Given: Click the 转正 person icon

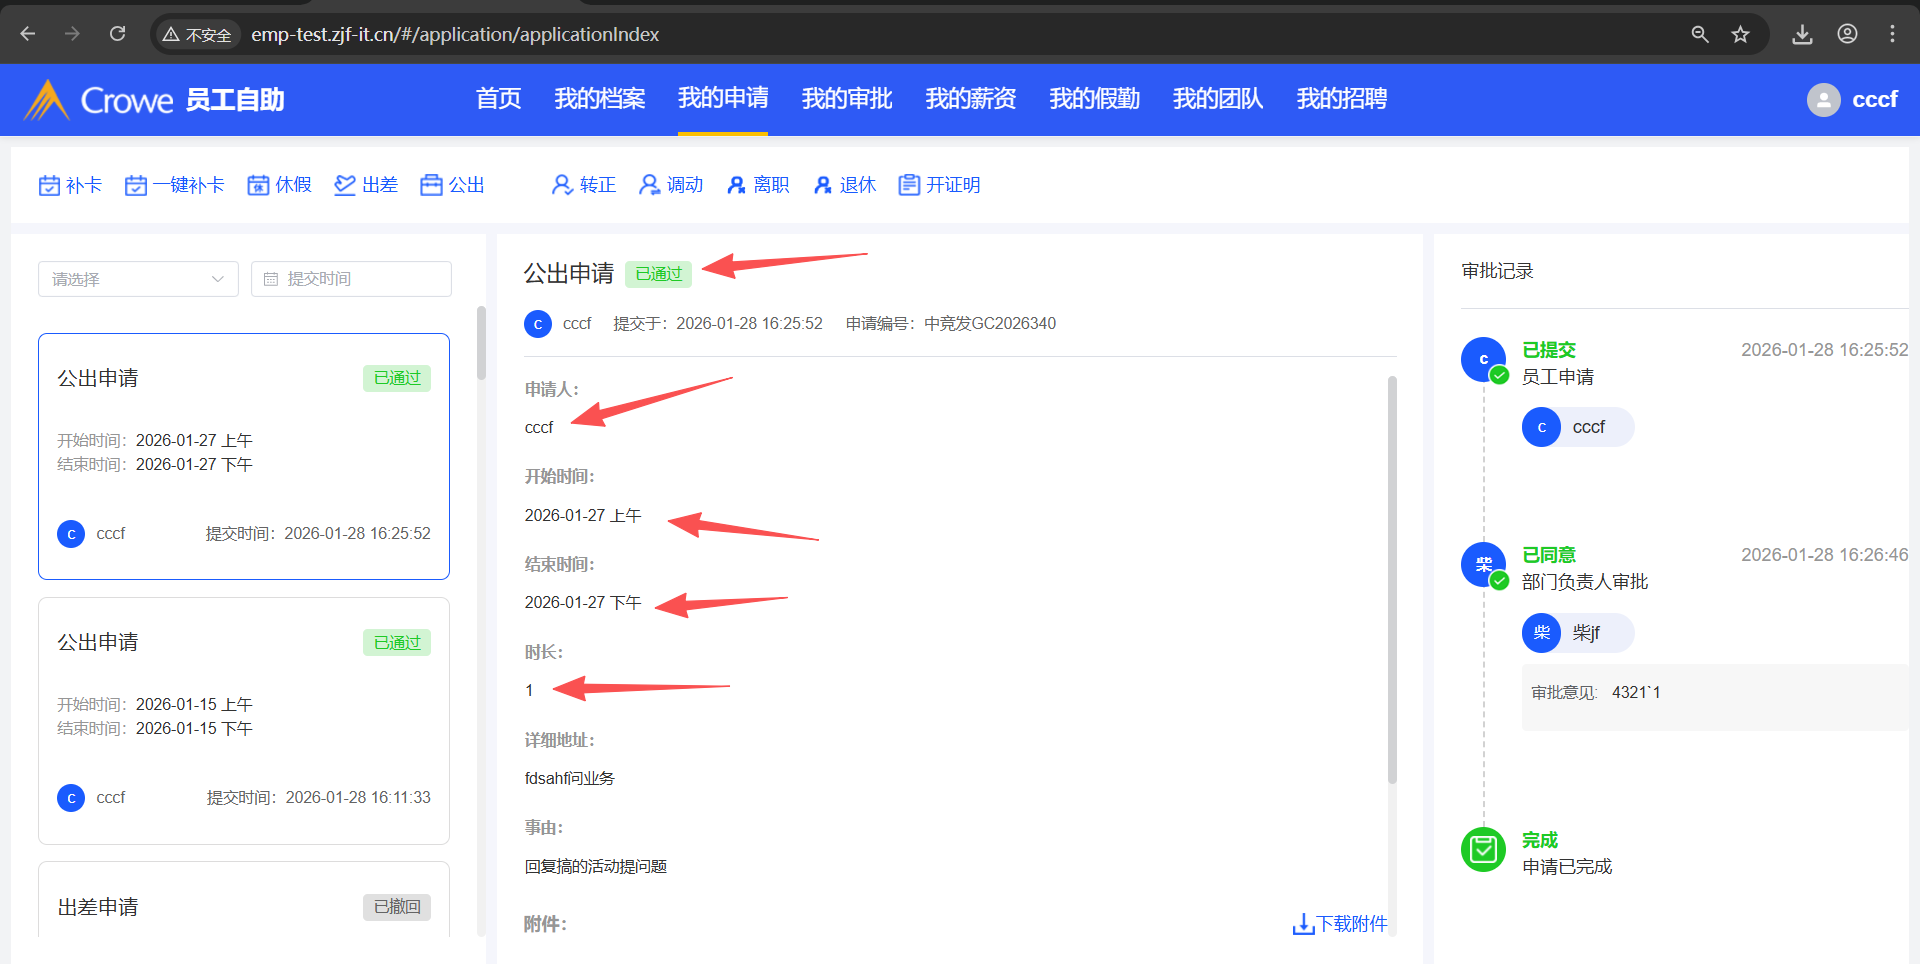Looking at the screenshot, I should (562, 185).
